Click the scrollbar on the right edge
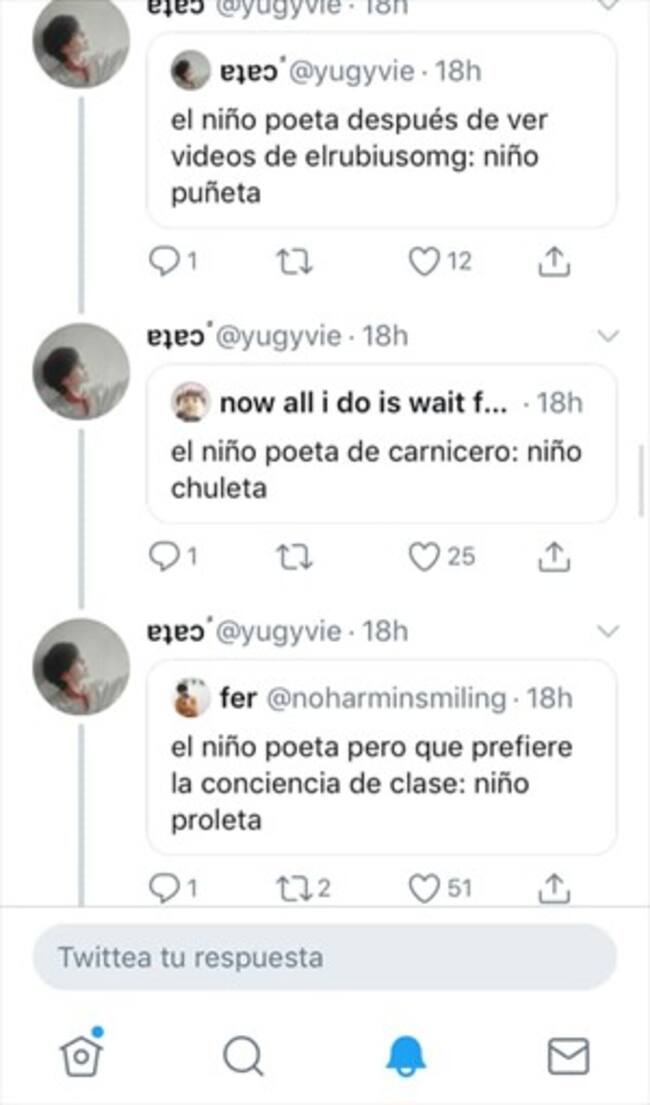Image resolution: width=650 pixels, height=1105 pixels. 642,480
